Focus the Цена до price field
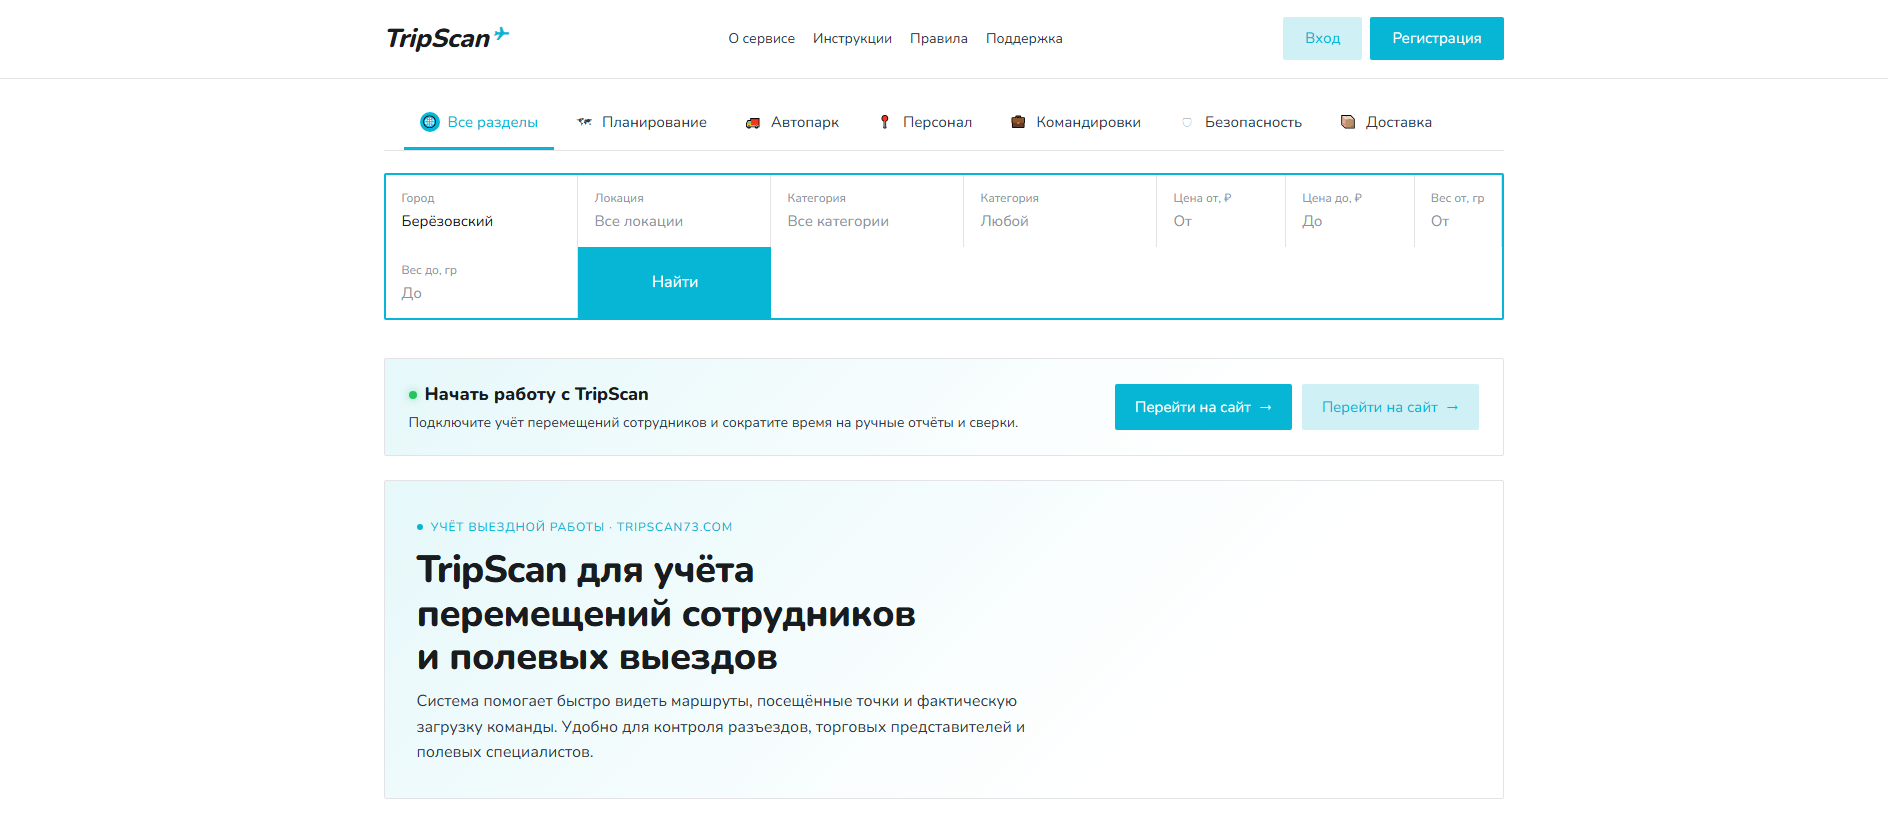This screenshot has height=818, width=1888. pyautogui.click(x=1350, y=211)
